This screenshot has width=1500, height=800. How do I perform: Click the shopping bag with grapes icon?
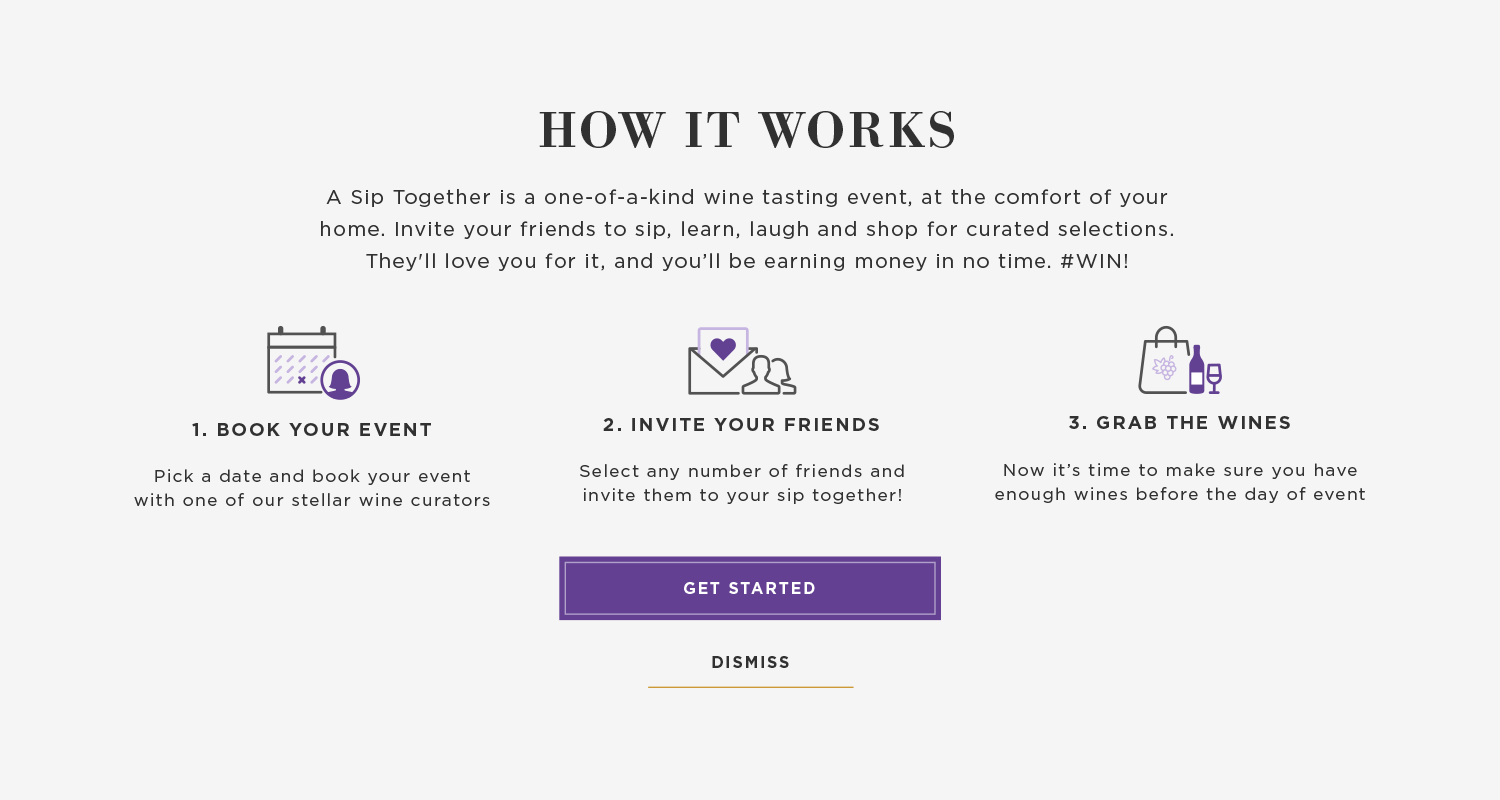(1163, 360)
